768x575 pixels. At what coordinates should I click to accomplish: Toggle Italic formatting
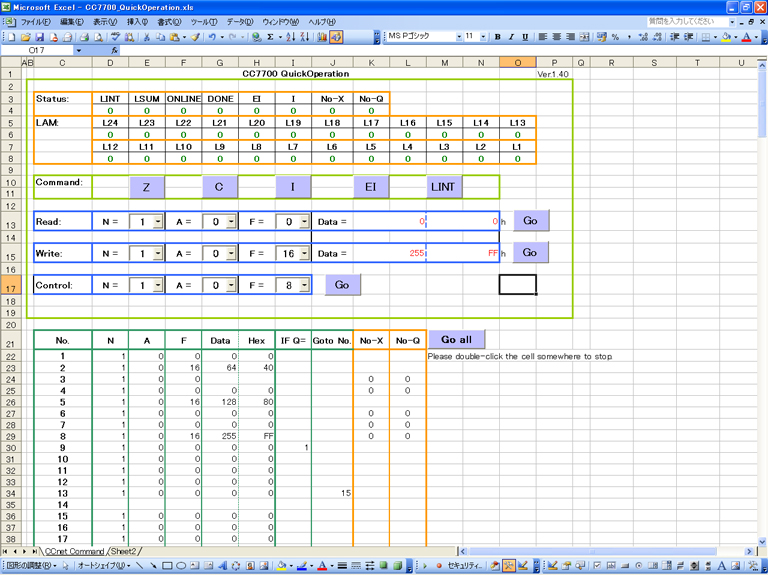[511, 37]
